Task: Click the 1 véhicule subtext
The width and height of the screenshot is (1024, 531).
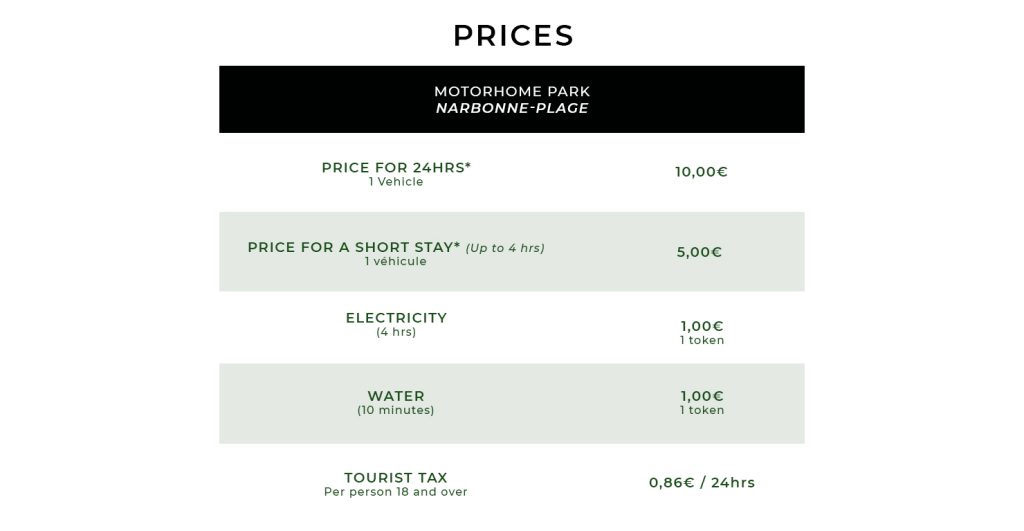Action: (x=396, y=262)
